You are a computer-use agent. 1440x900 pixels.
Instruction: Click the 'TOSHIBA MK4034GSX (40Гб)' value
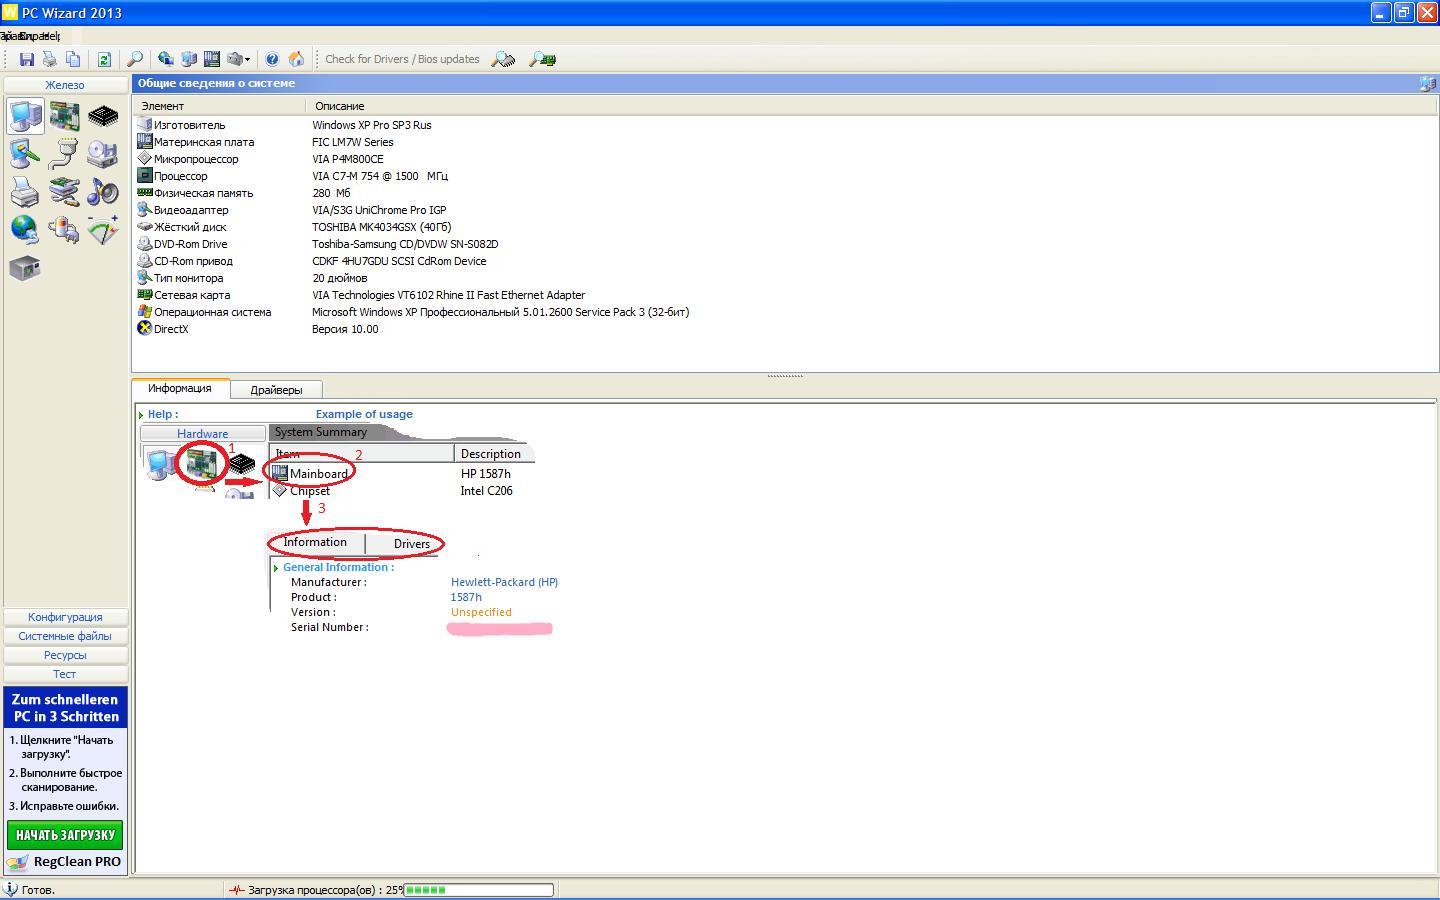[381, 227]
